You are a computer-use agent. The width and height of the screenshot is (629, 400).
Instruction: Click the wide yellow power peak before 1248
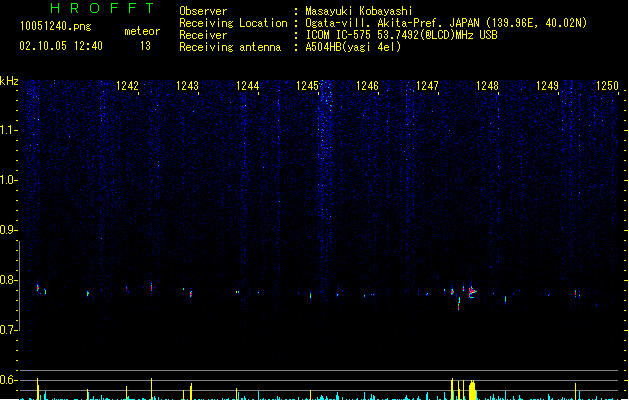[x=472, y=390]
